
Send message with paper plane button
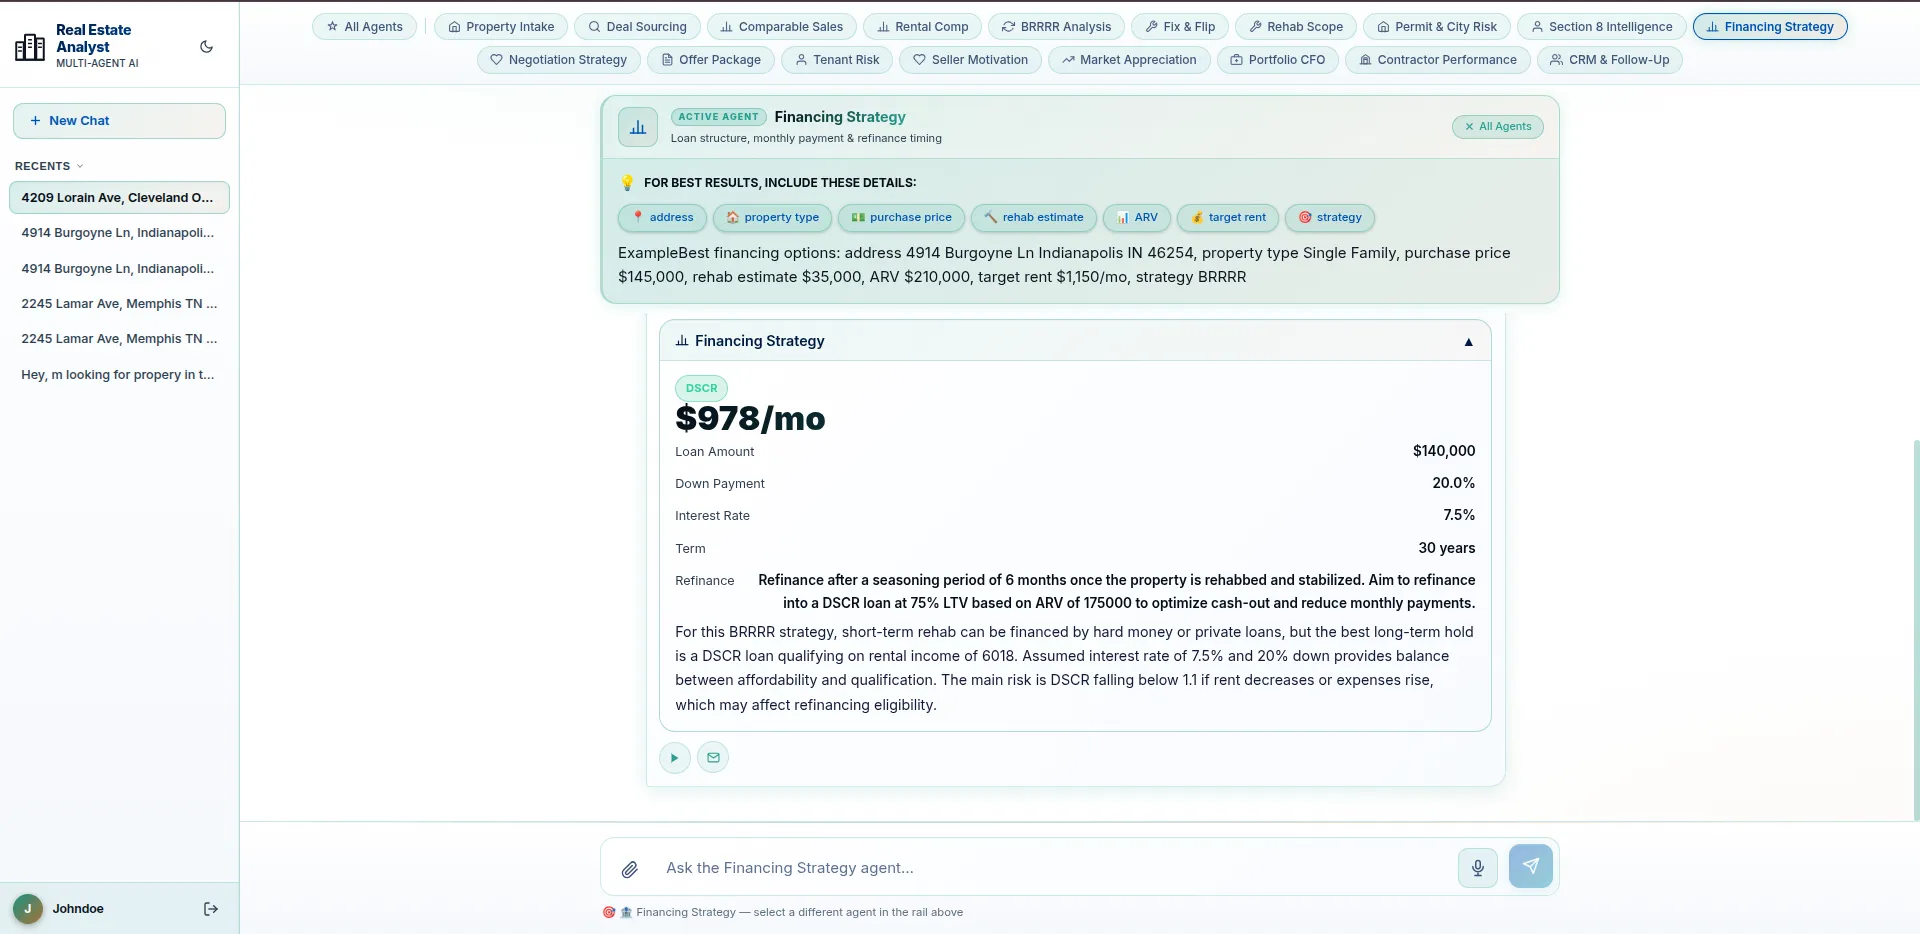pos(1530,866)
